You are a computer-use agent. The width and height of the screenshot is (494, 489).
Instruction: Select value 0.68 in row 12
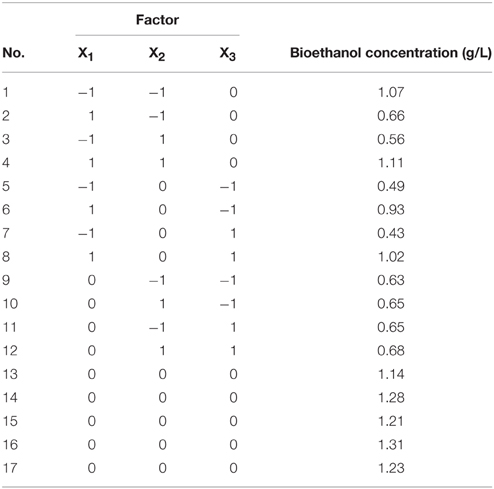391,351
